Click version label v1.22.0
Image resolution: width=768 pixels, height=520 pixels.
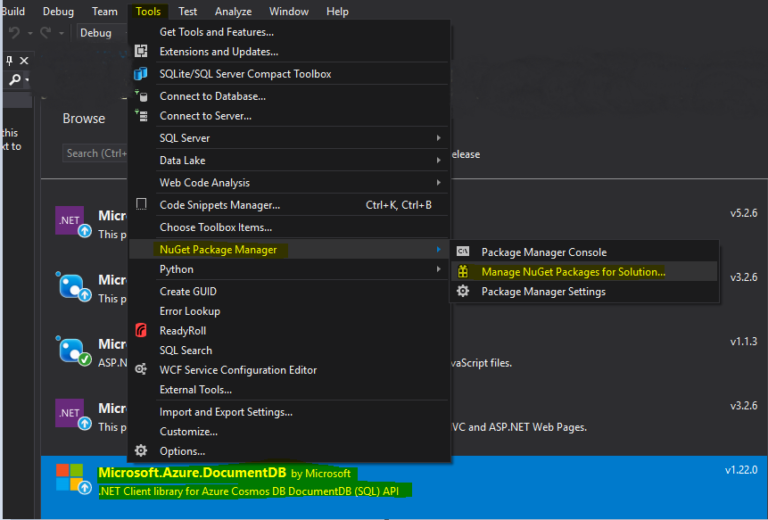741,470
